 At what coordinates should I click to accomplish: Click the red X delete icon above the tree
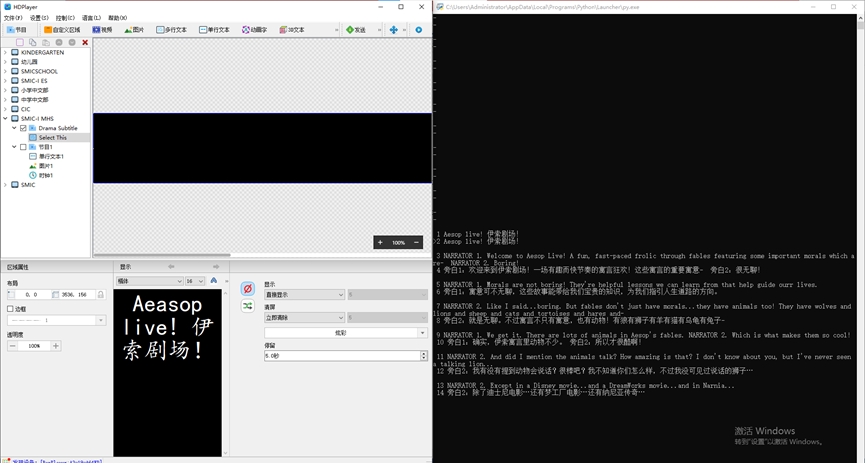point(85,42)
